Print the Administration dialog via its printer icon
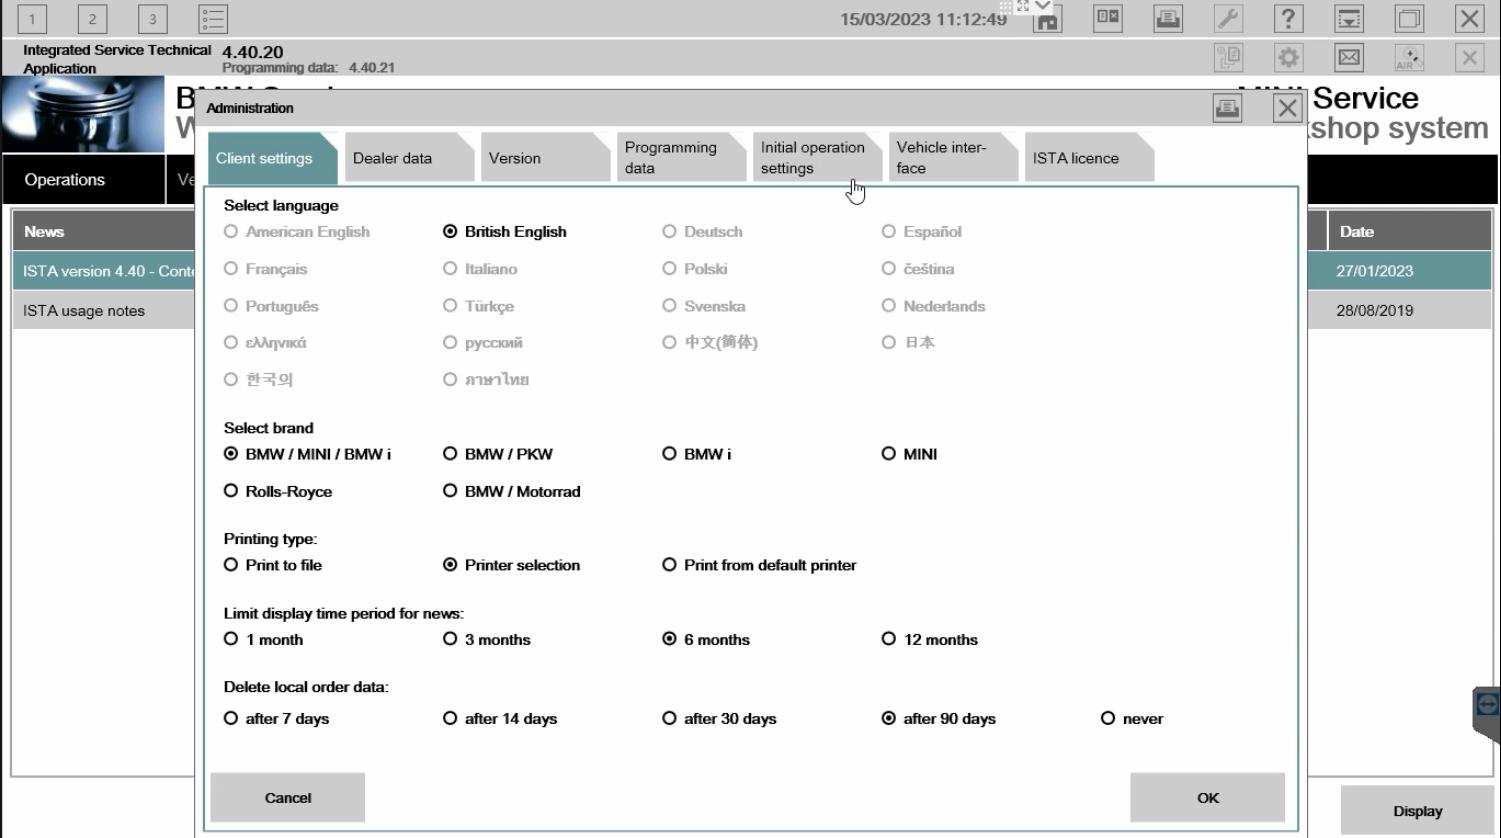This screenshot has width=1501, height=838. [x=1227, y=108]
